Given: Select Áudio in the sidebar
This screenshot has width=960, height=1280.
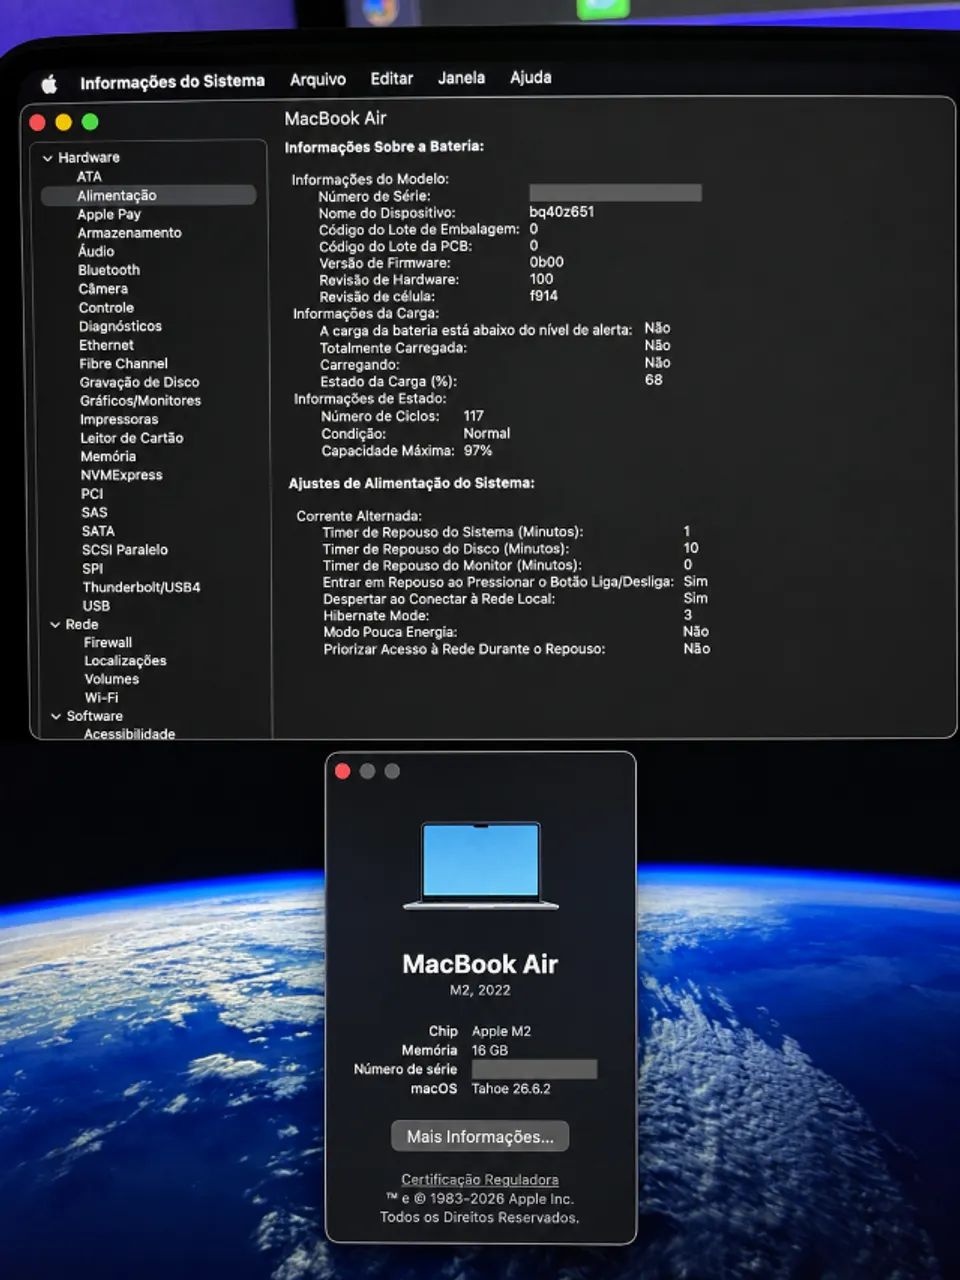Looking at the screenshot, I should (96, 251).
